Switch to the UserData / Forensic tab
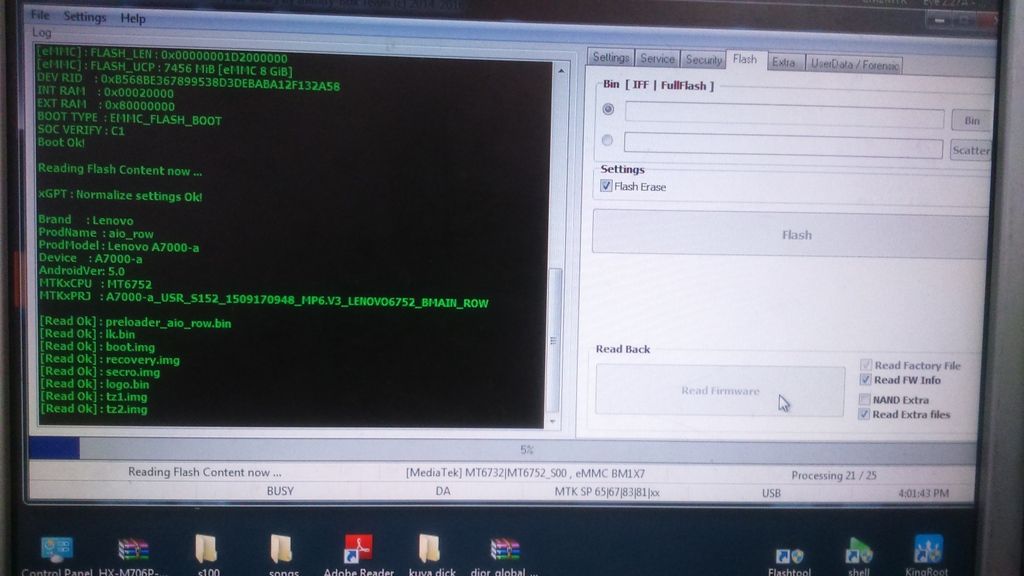Screen dimensions: 1024x576 (854, 64)
